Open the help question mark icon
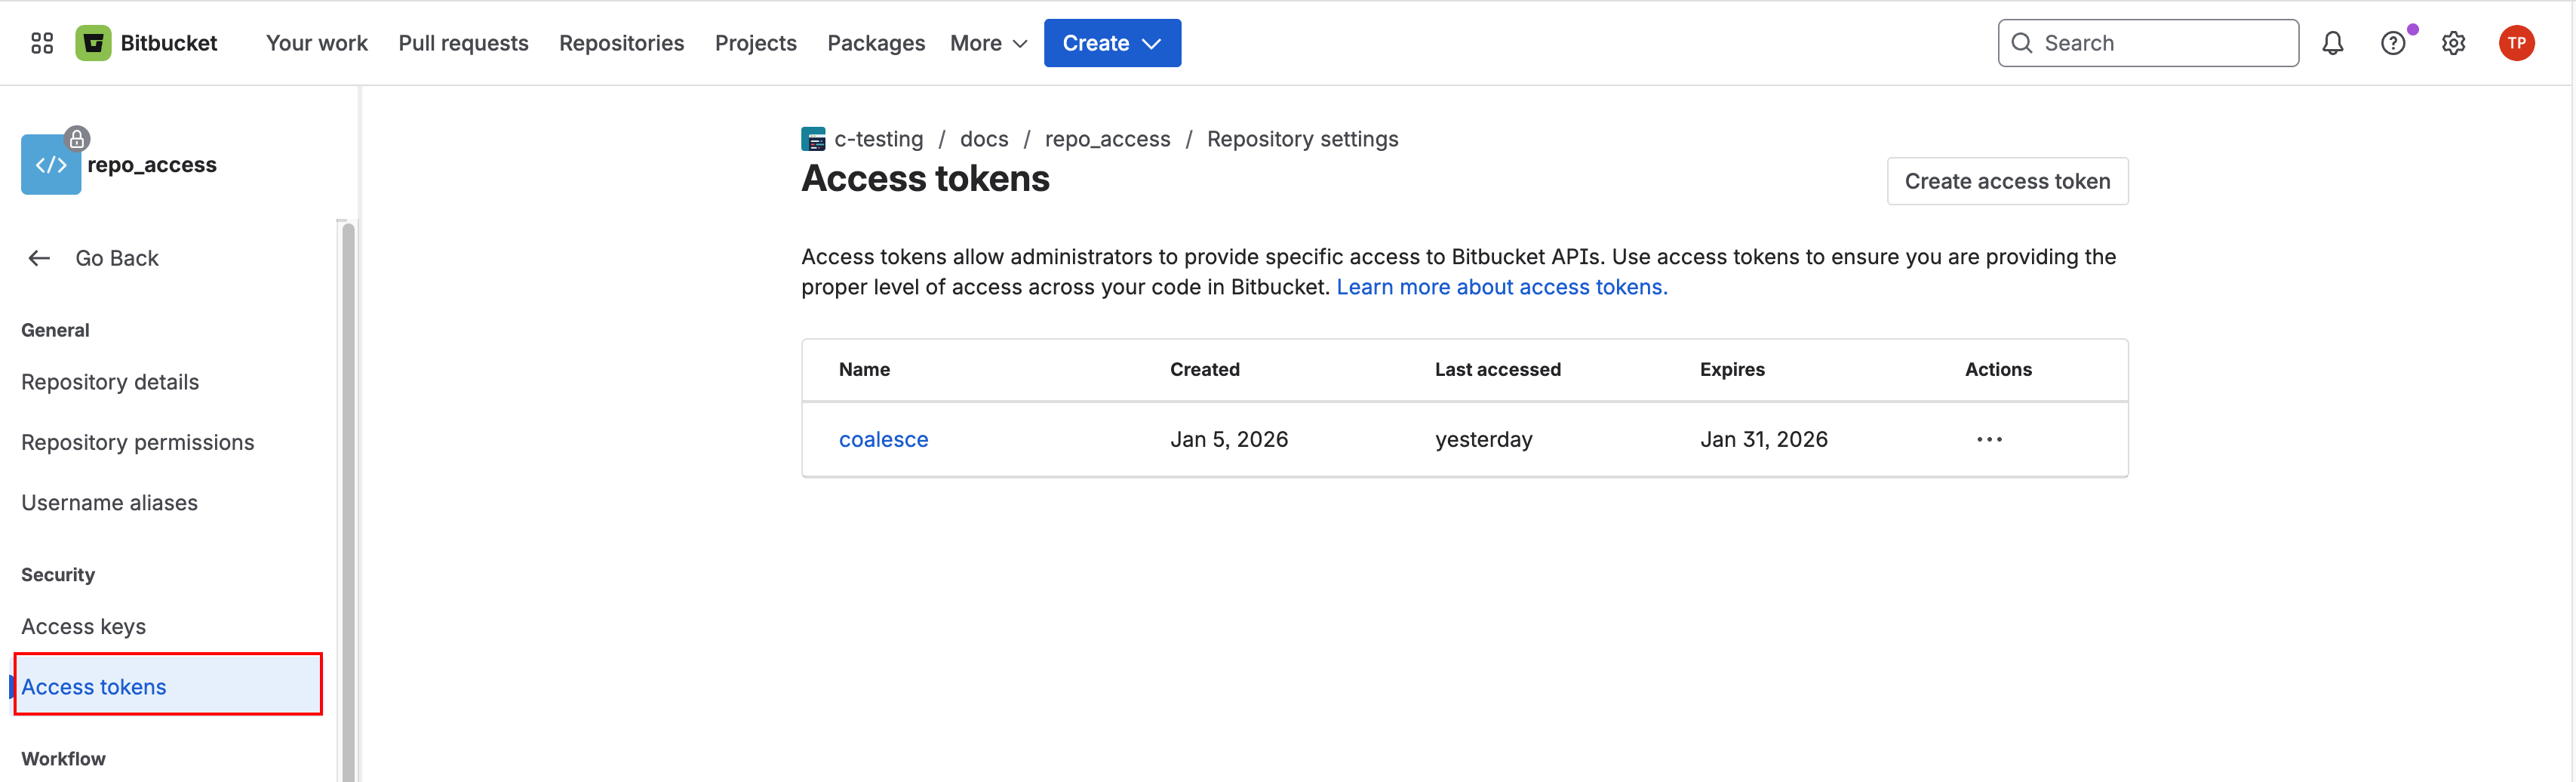Viewport: 2576px width, 782px height. click(2393, 43)
